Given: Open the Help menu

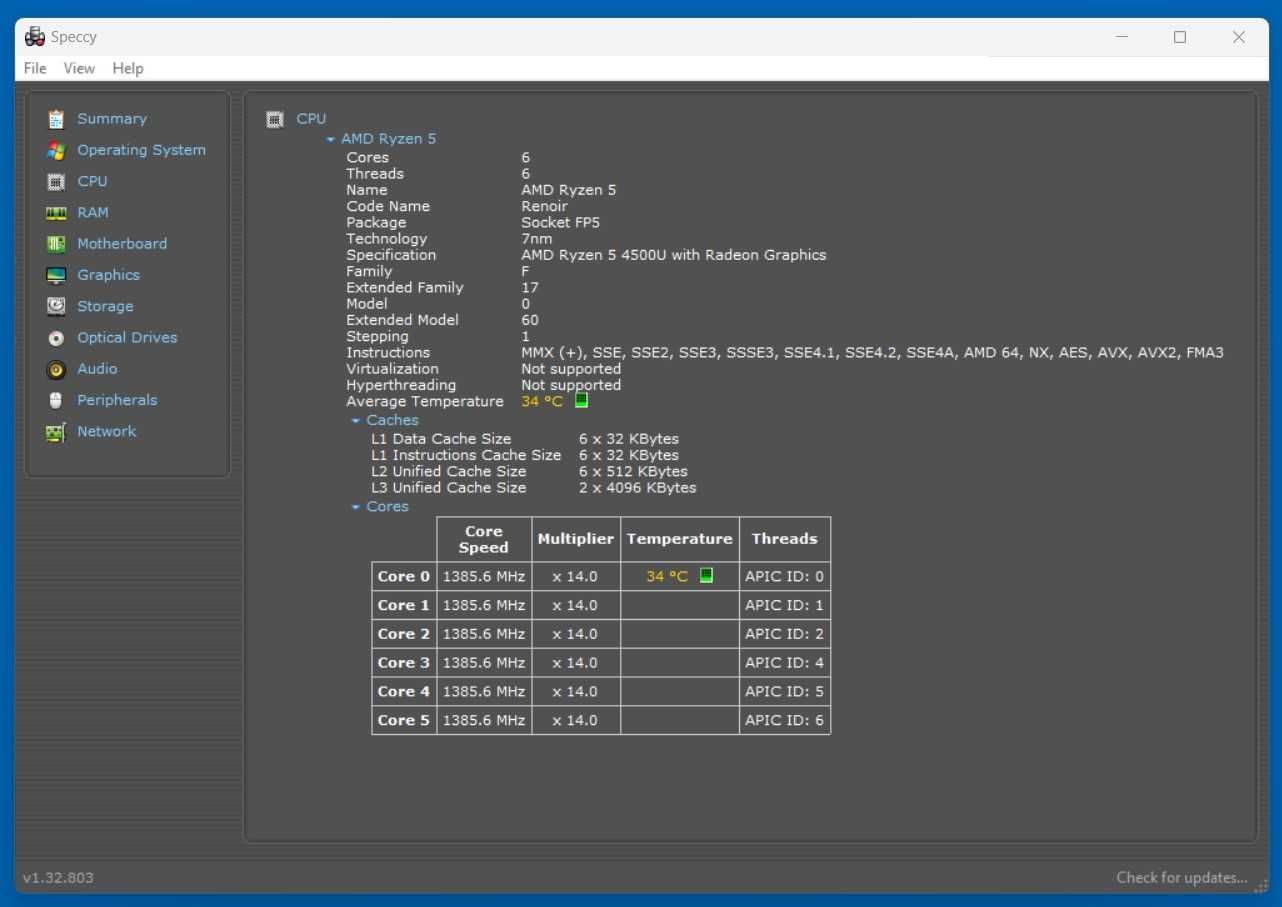Looking at the screenshot, I should point(128,68).
